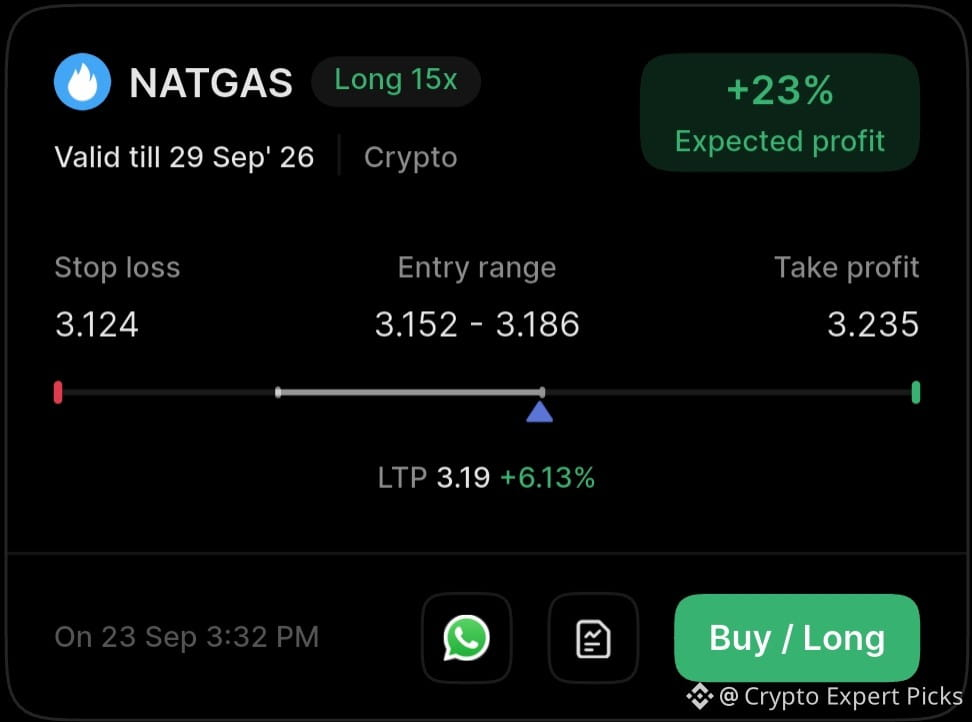Image resolution: width=972 pixels, height=722 pixels.
Task: Open the chart report document icon
Action: tap(593, 638)
